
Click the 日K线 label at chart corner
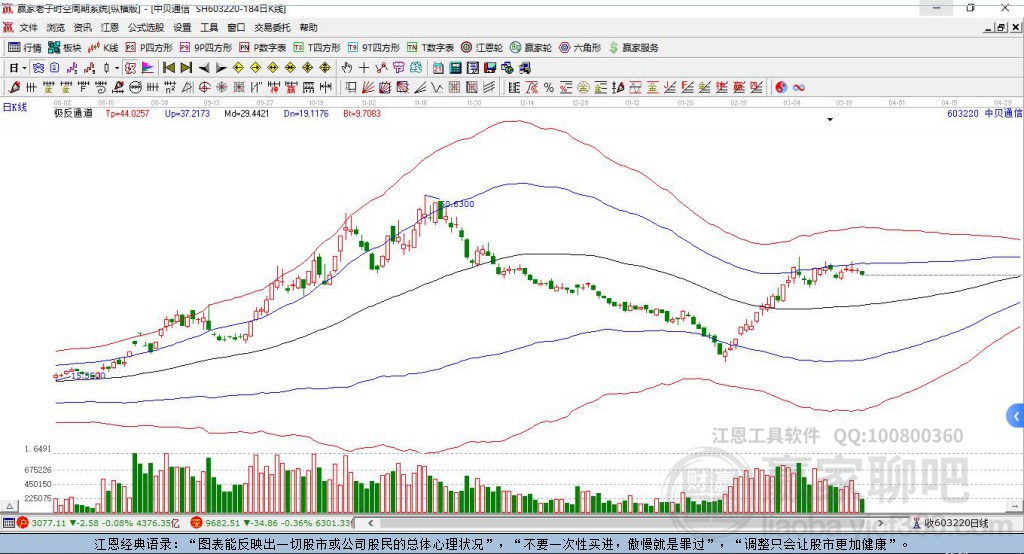click(x=14, y=106)
